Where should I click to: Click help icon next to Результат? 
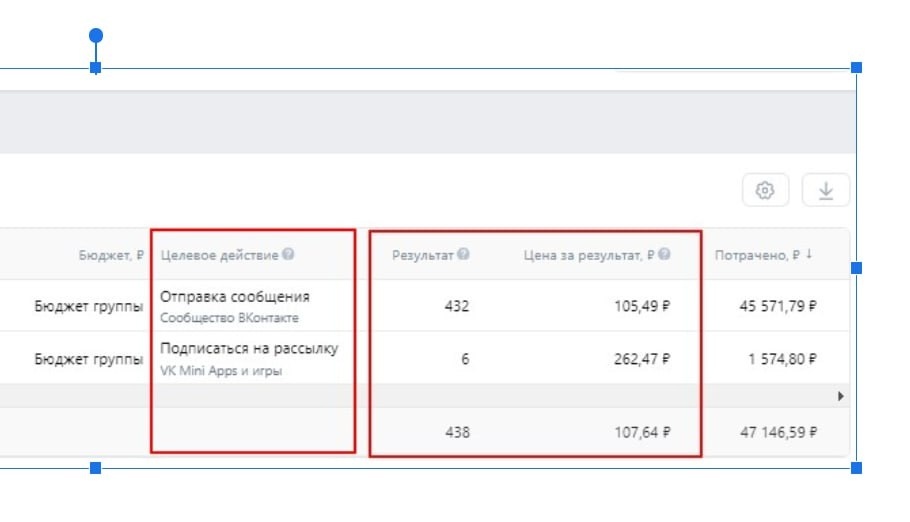pos(464,255)
